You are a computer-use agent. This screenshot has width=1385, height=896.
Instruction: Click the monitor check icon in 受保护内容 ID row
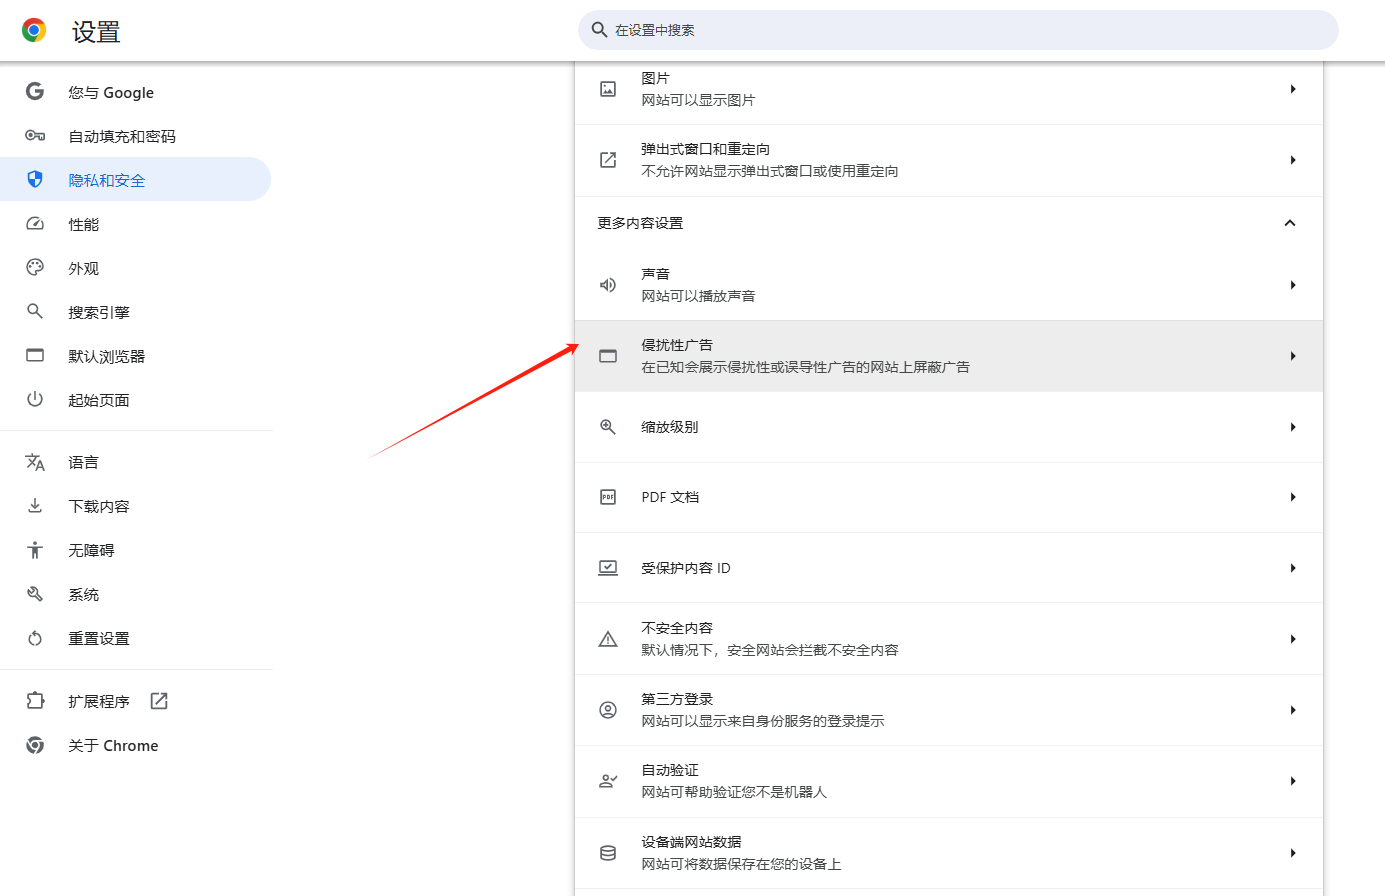tap(608, 568)
